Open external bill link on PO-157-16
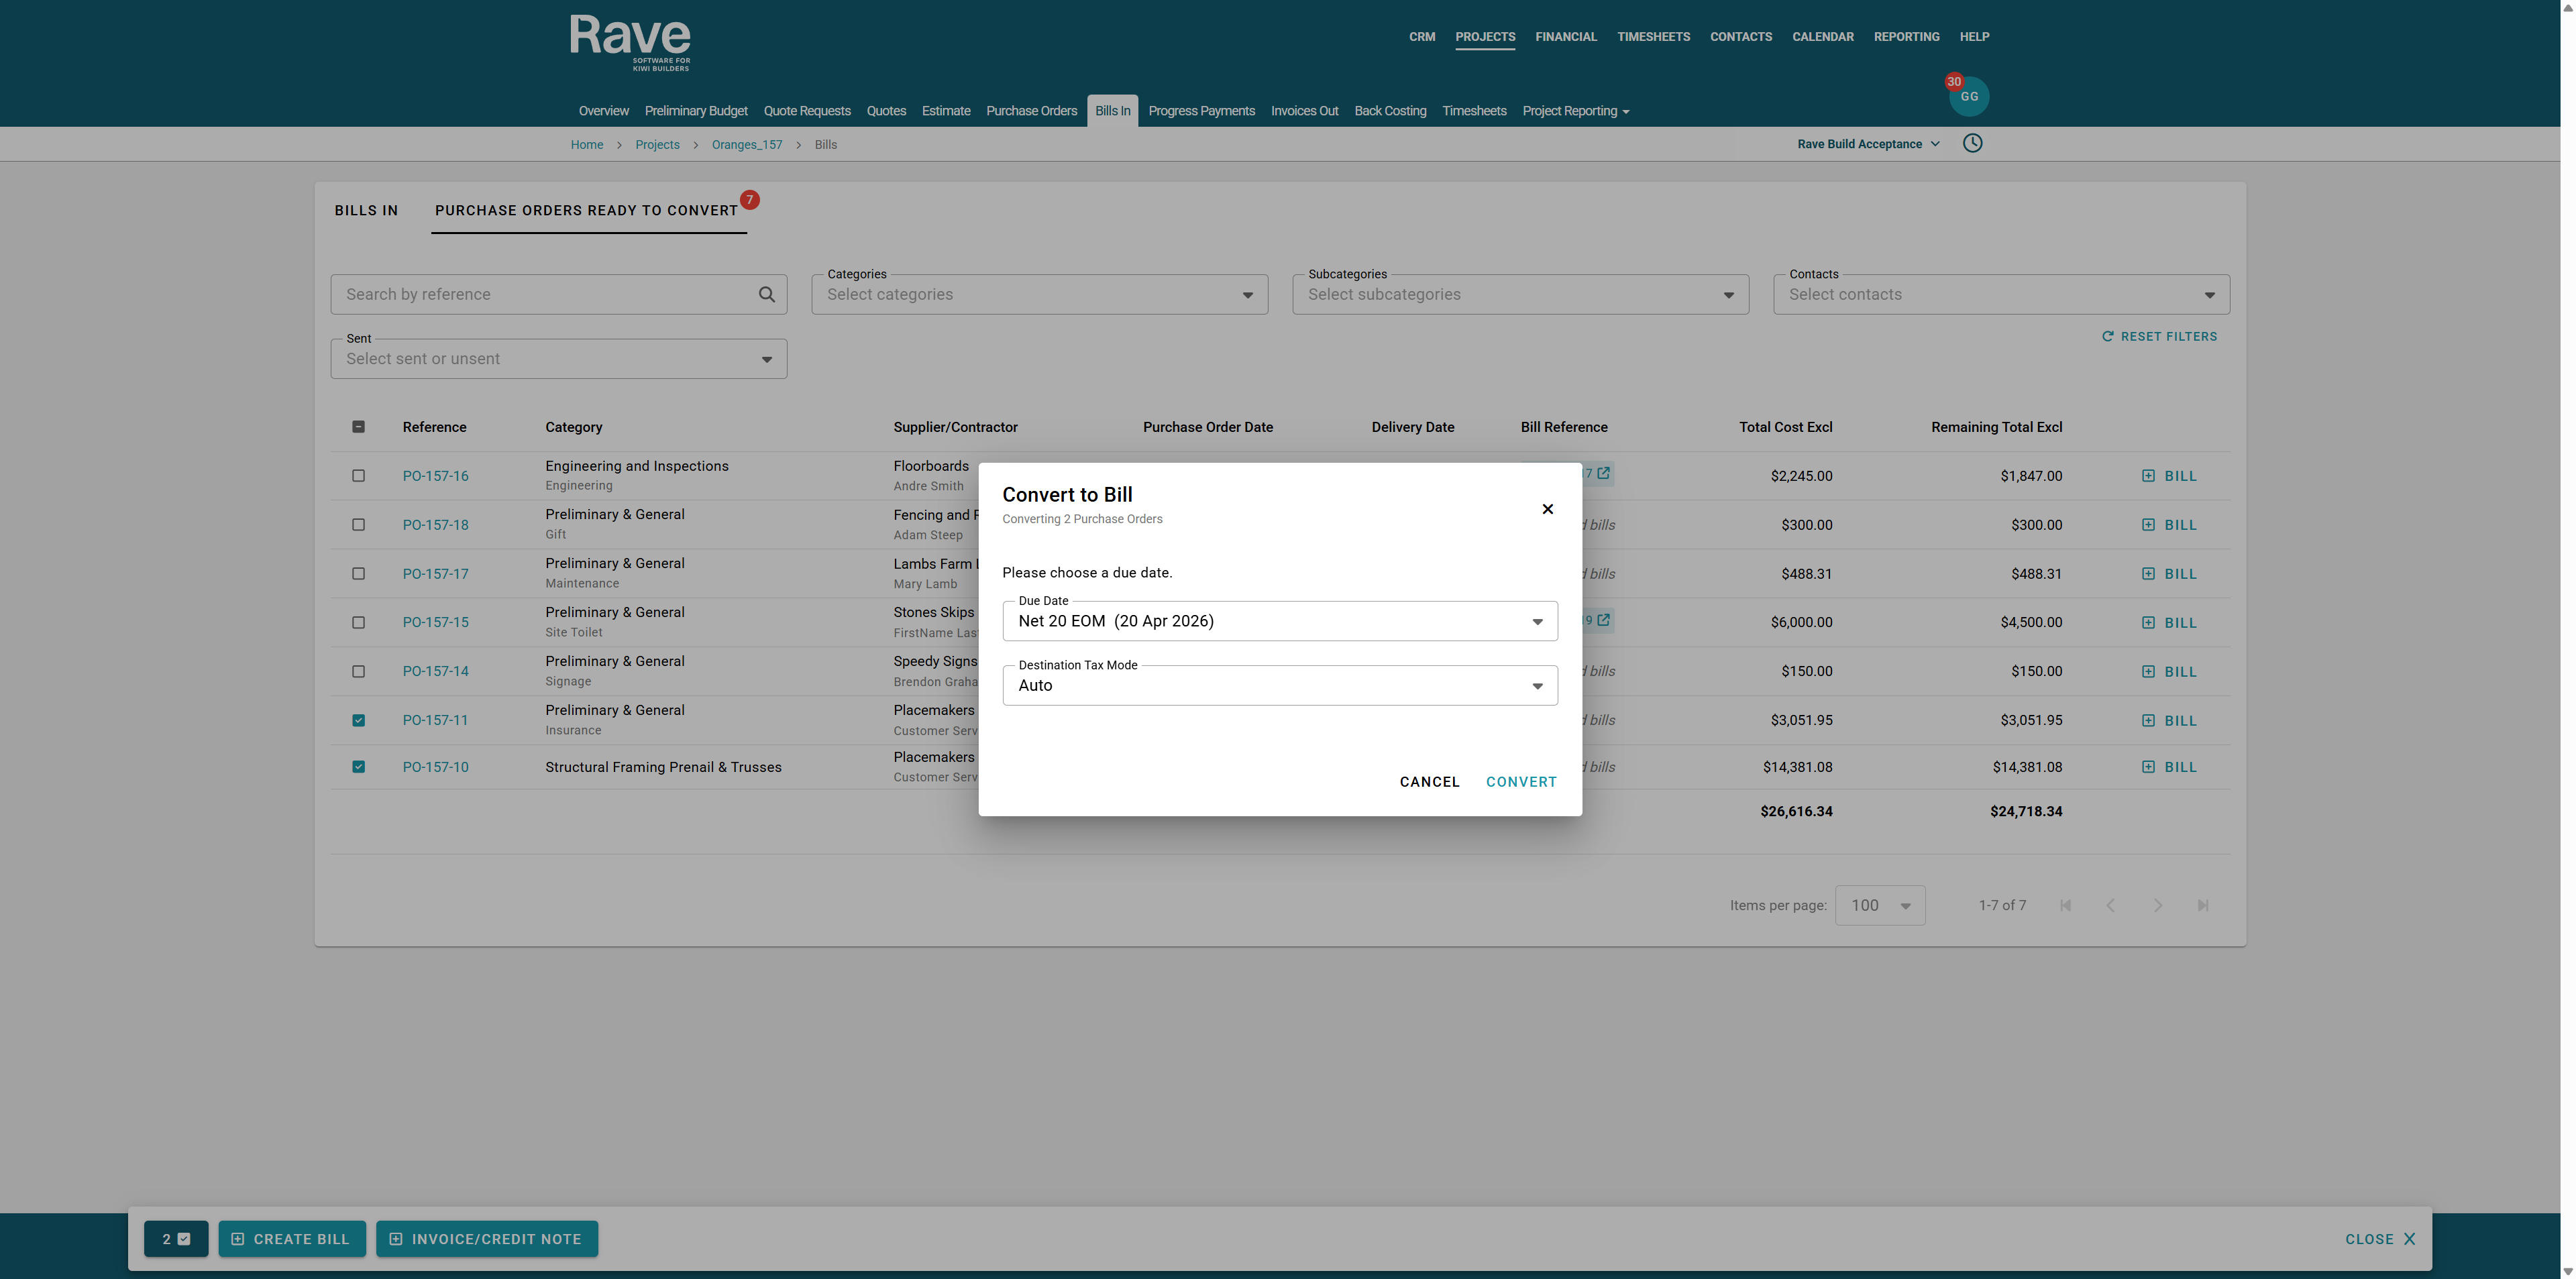Viewport: 2576px width, 1279px height. pos(1603,474)
